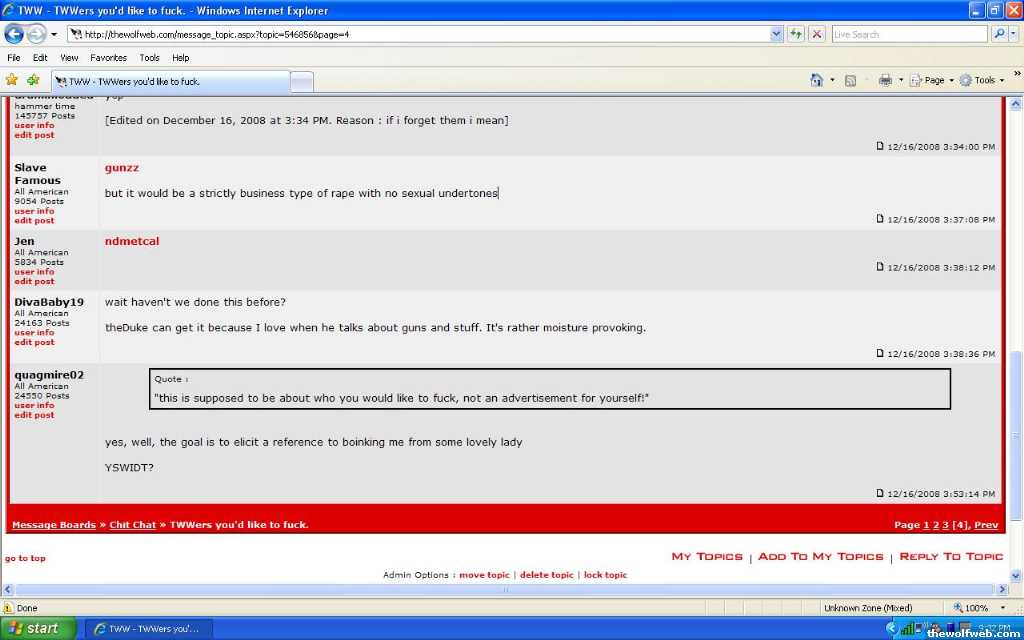
Task: Expand the address bar URL dropdown
Action: click(776, 34)
